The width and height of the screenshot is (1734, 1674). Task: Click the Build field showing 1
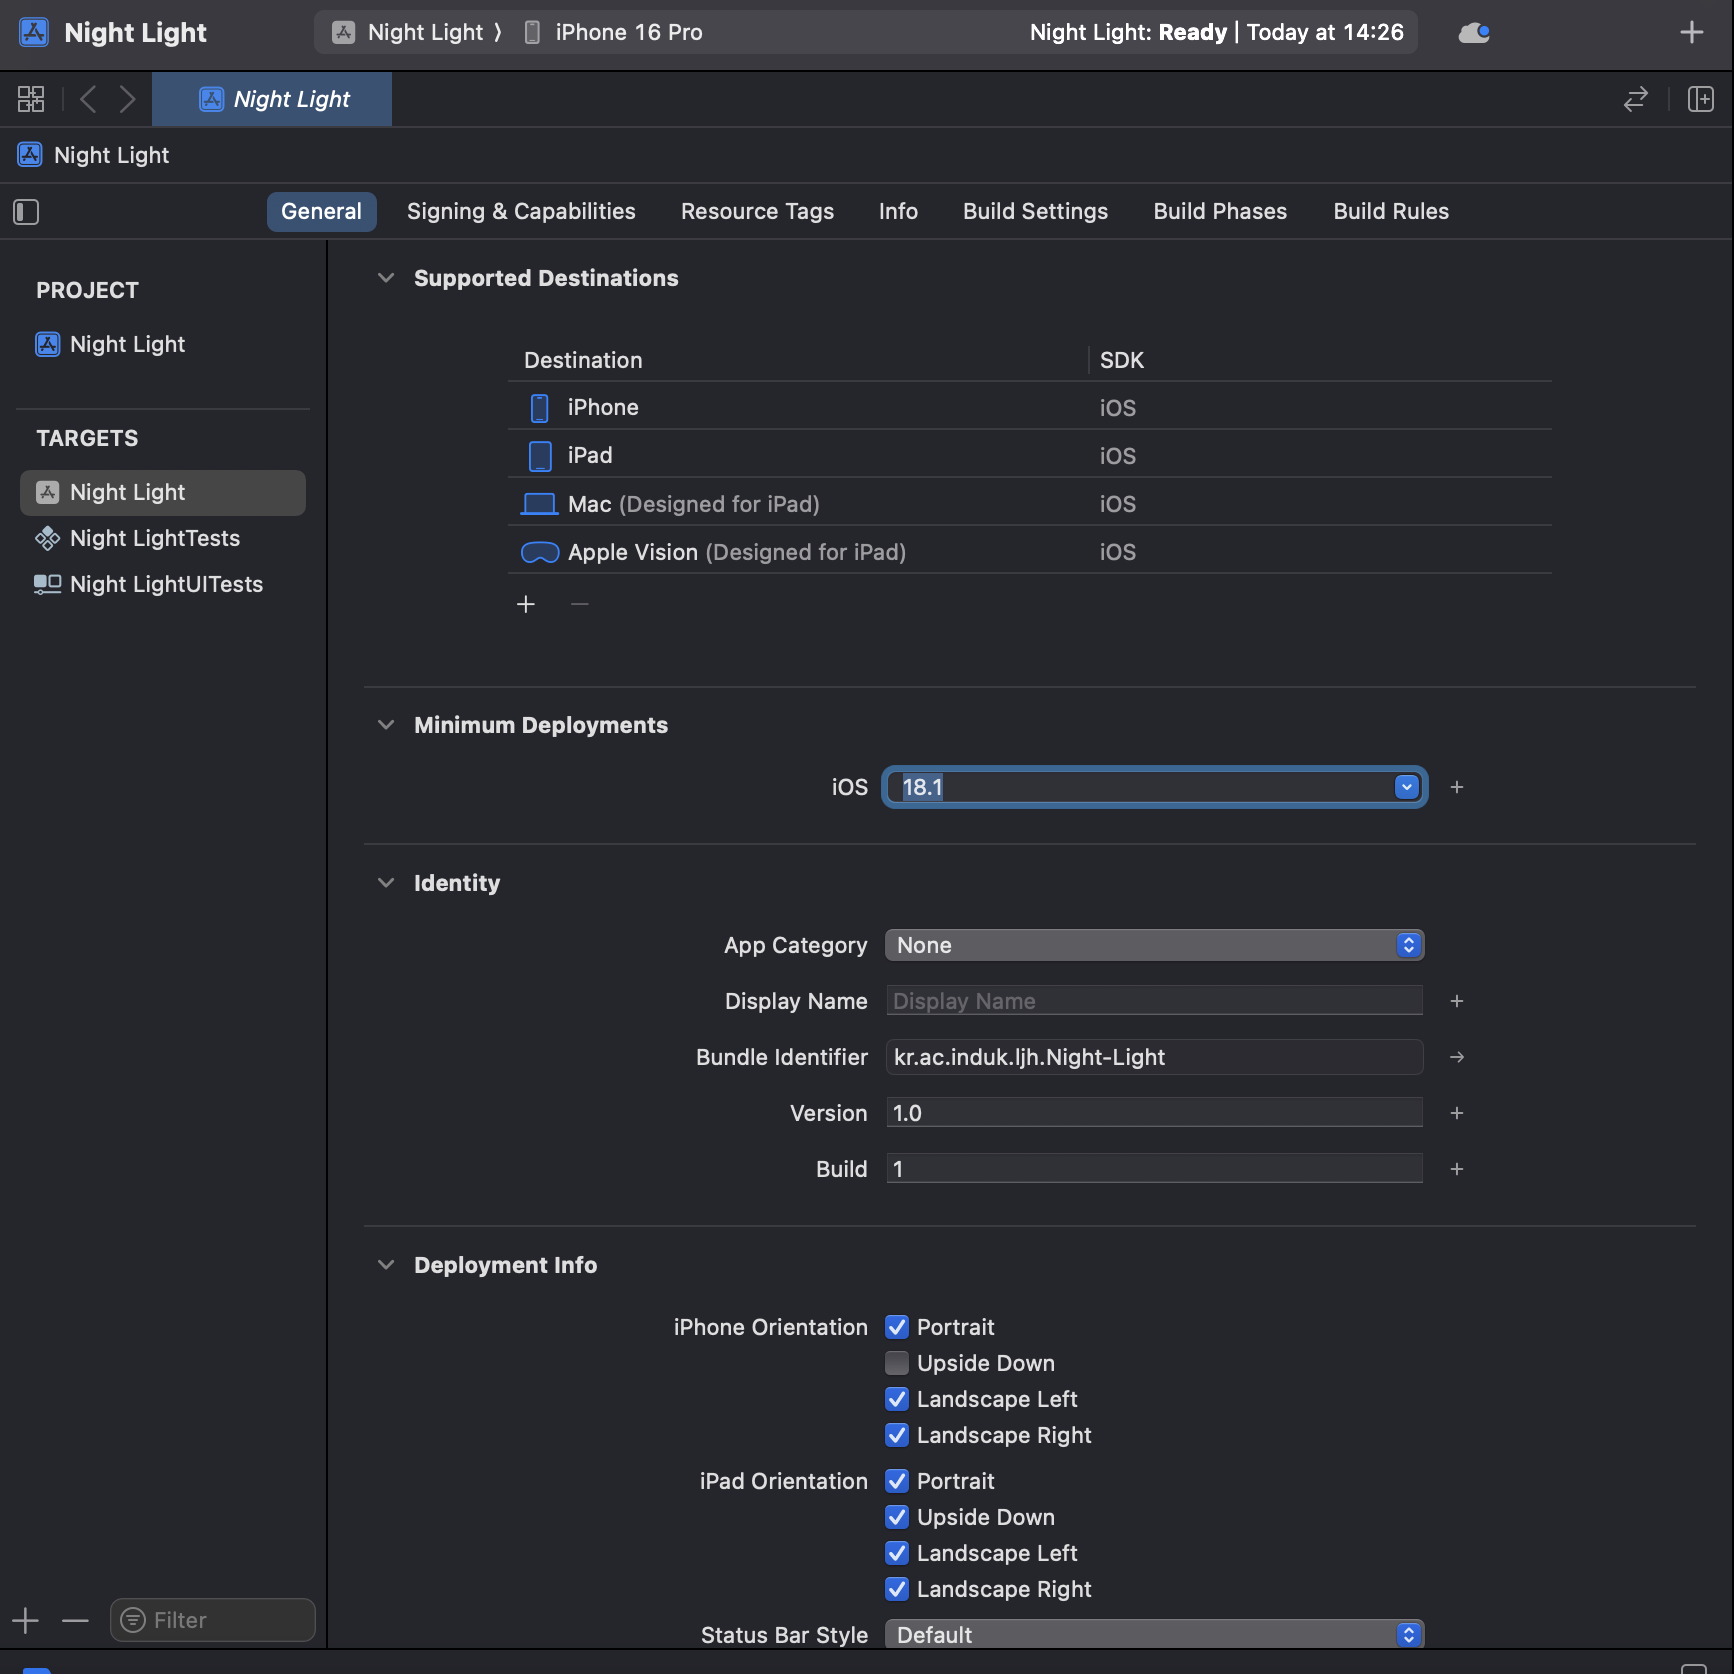click(x=1154, y=1169)
